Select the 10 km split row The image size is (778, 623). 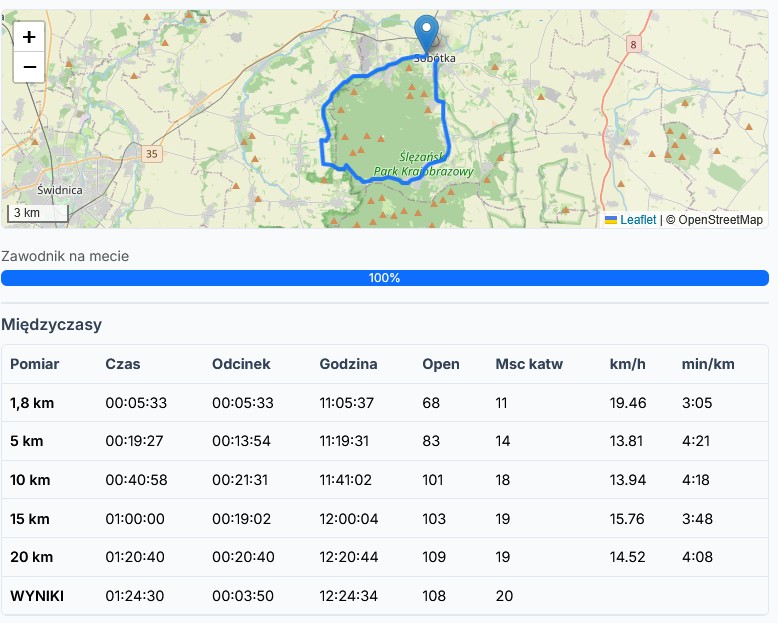click(x=385, y=480)
